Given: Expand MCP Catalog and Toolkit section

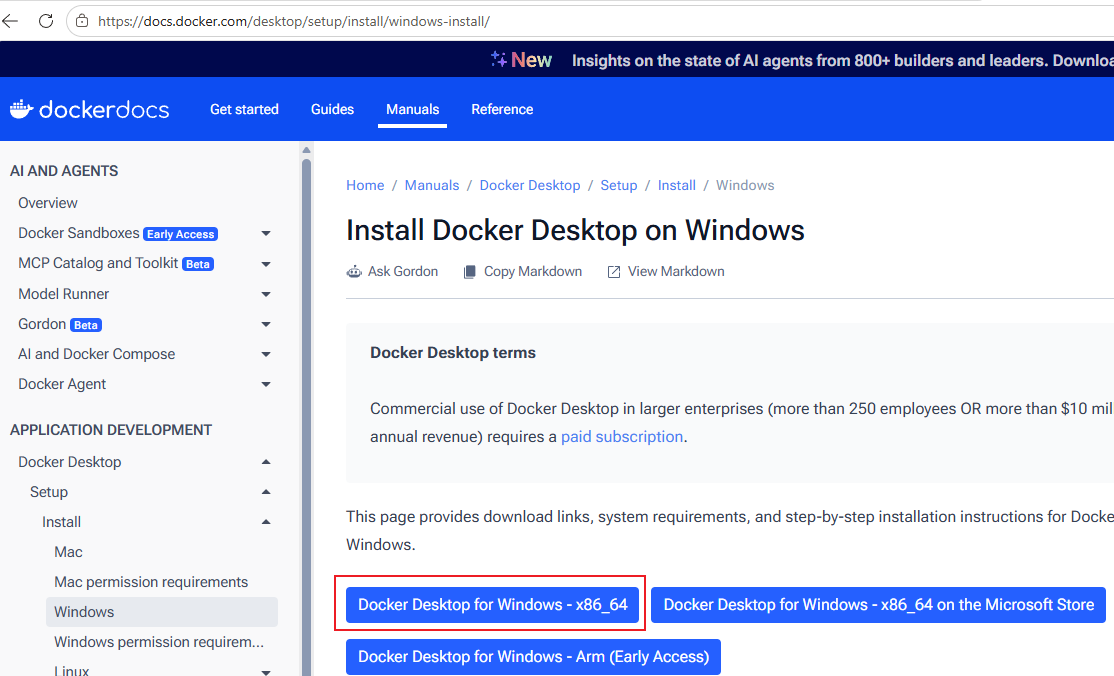Looking at the screenshot, I should 266,264.
